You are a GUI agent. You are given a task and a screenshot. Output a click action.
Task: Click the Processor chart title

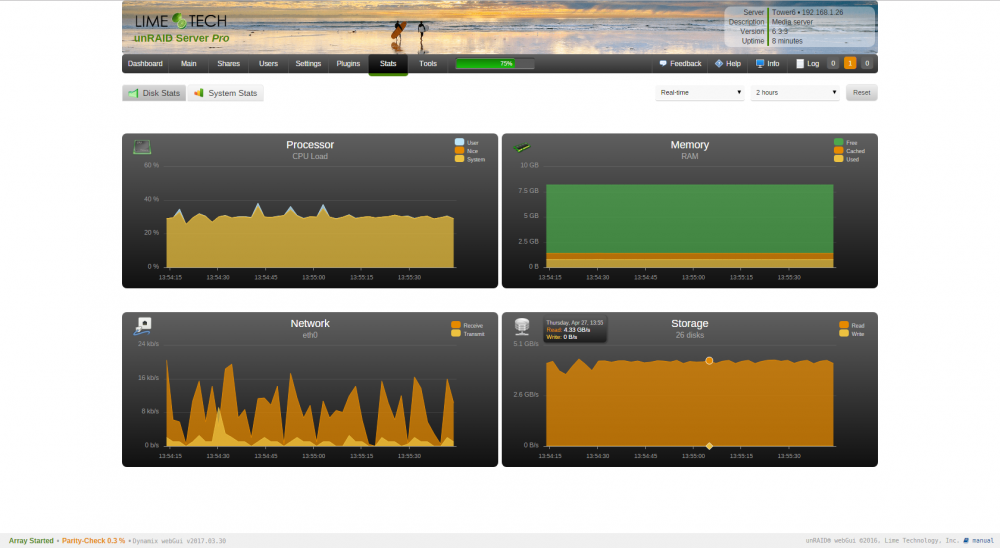tap(310, 145)
